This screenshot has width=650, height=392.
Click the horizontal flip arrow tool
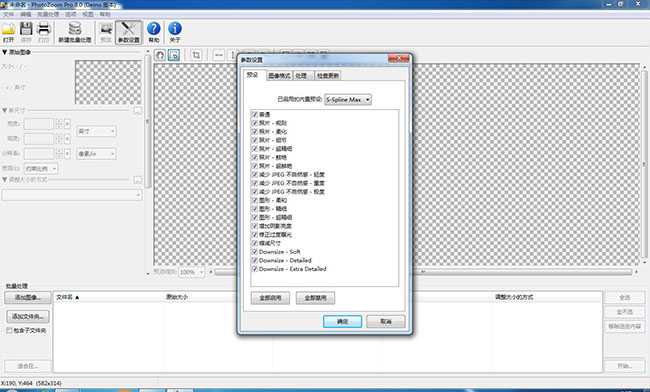point(219,55)
